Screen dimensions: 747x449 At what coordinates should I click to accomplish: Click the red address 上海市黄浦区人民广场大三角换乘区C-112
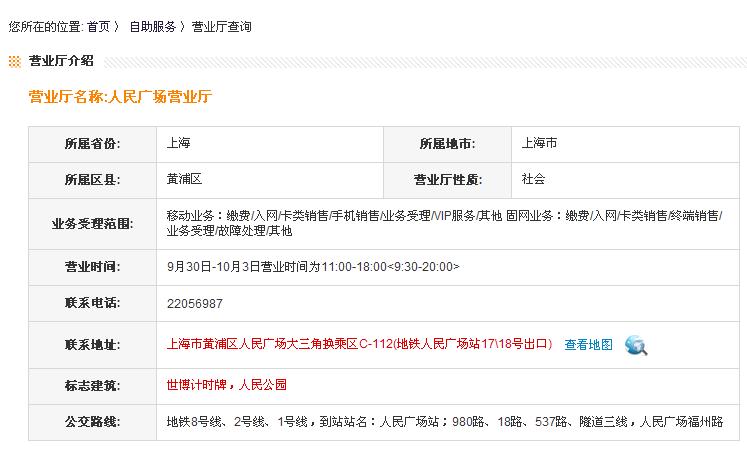point(359,344)
